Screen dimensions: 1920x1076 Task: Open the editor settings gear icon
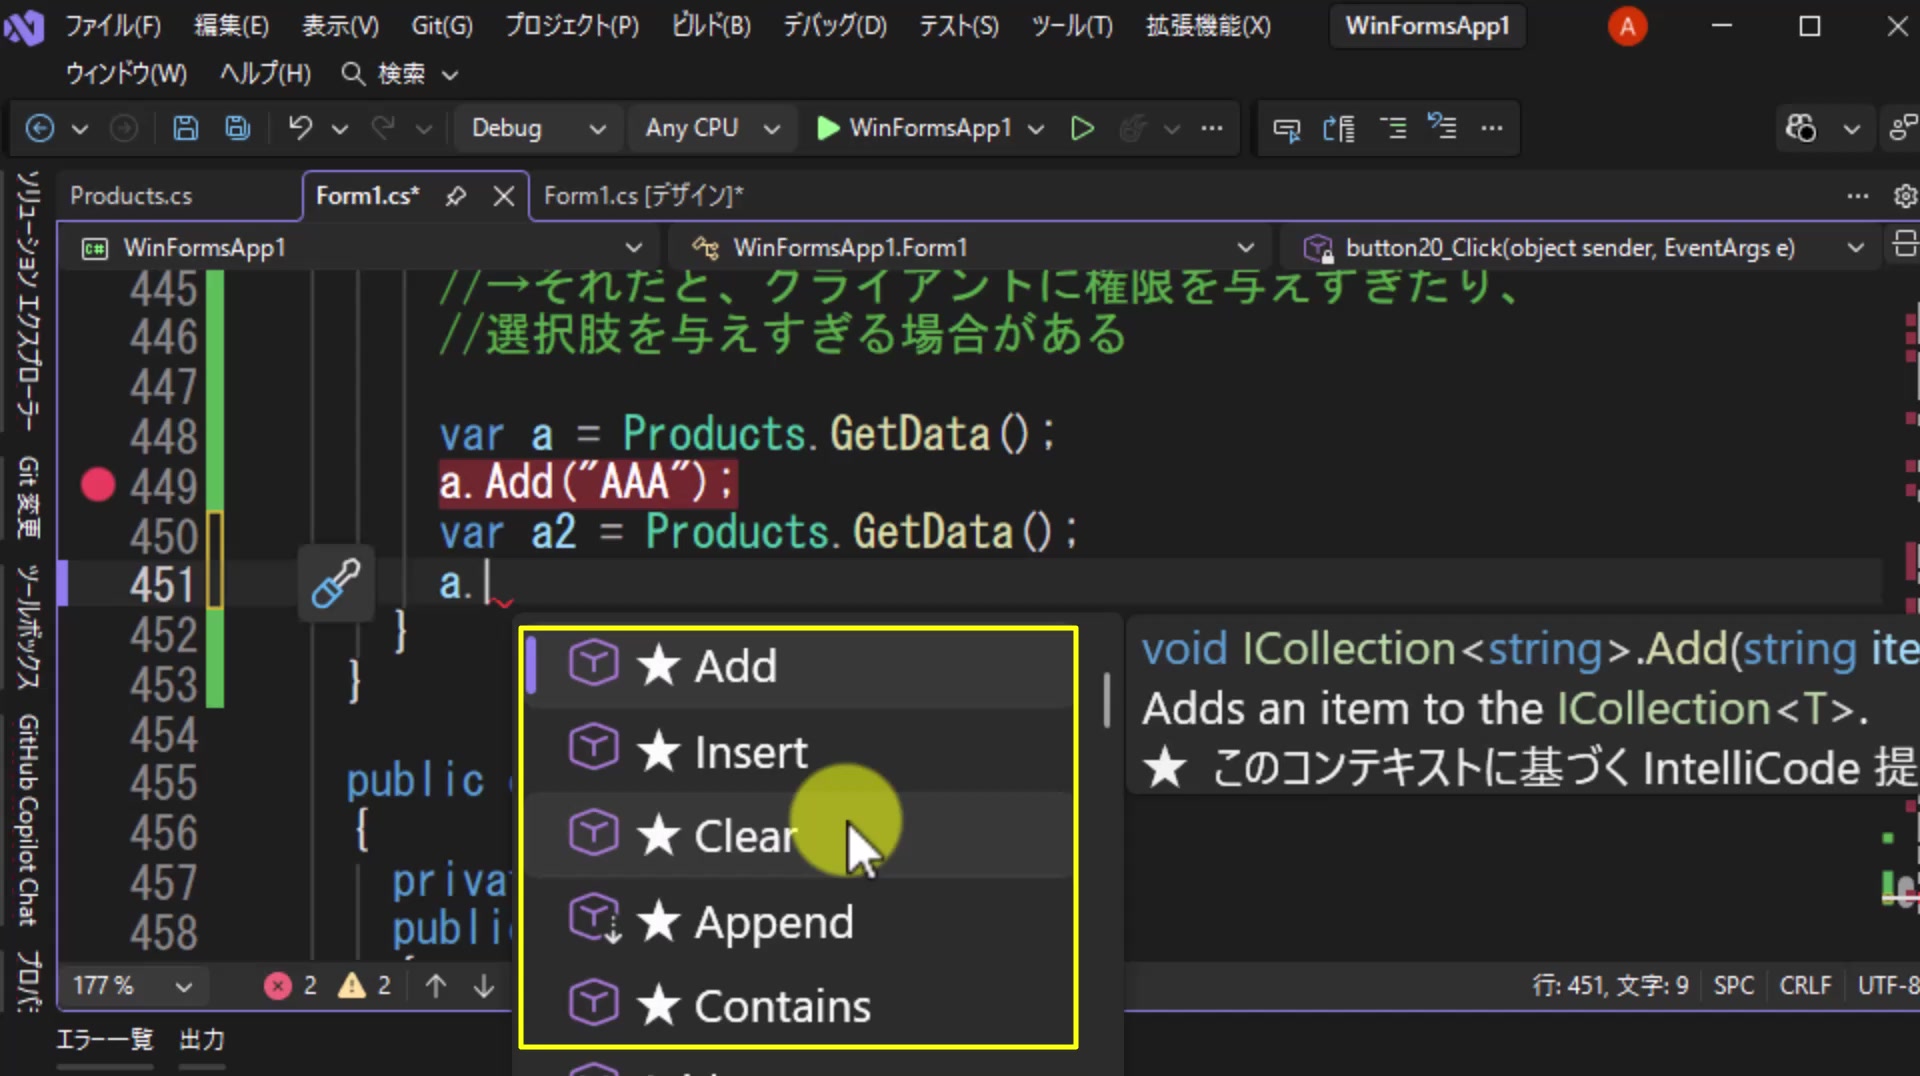[1905, 196]
